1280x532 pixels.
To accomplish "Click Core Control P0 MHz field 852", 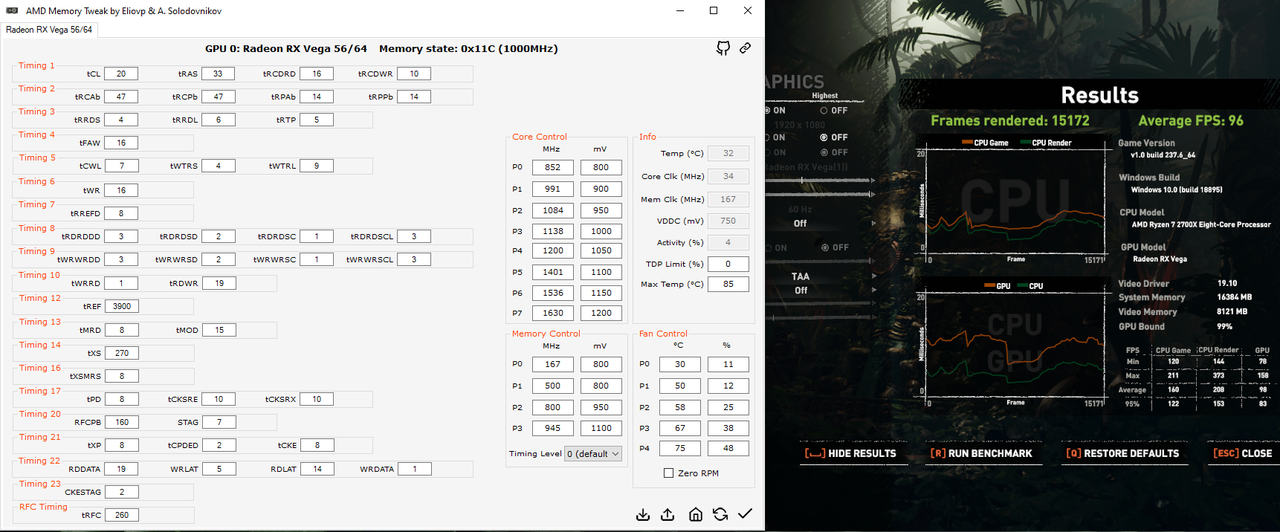I will point(552,168).
